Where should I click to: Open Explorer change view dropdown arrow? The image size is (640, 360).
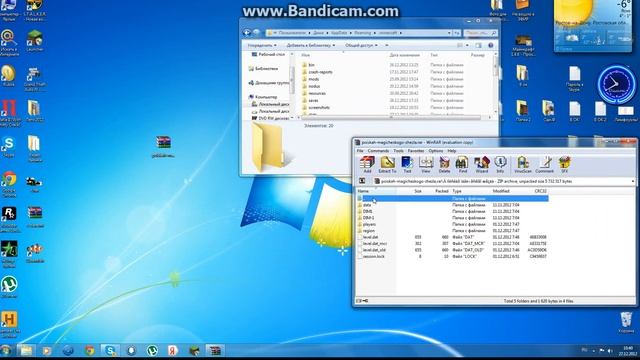coord(467,45)
